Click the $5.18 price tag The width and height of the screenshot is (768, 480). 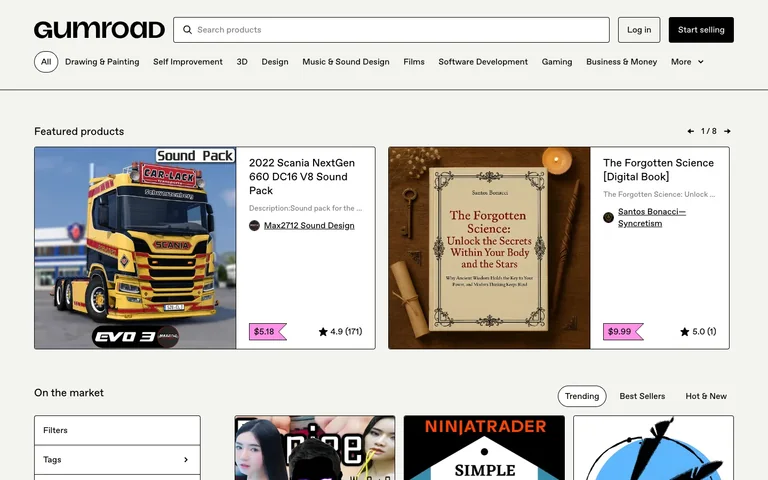(267, 332)
